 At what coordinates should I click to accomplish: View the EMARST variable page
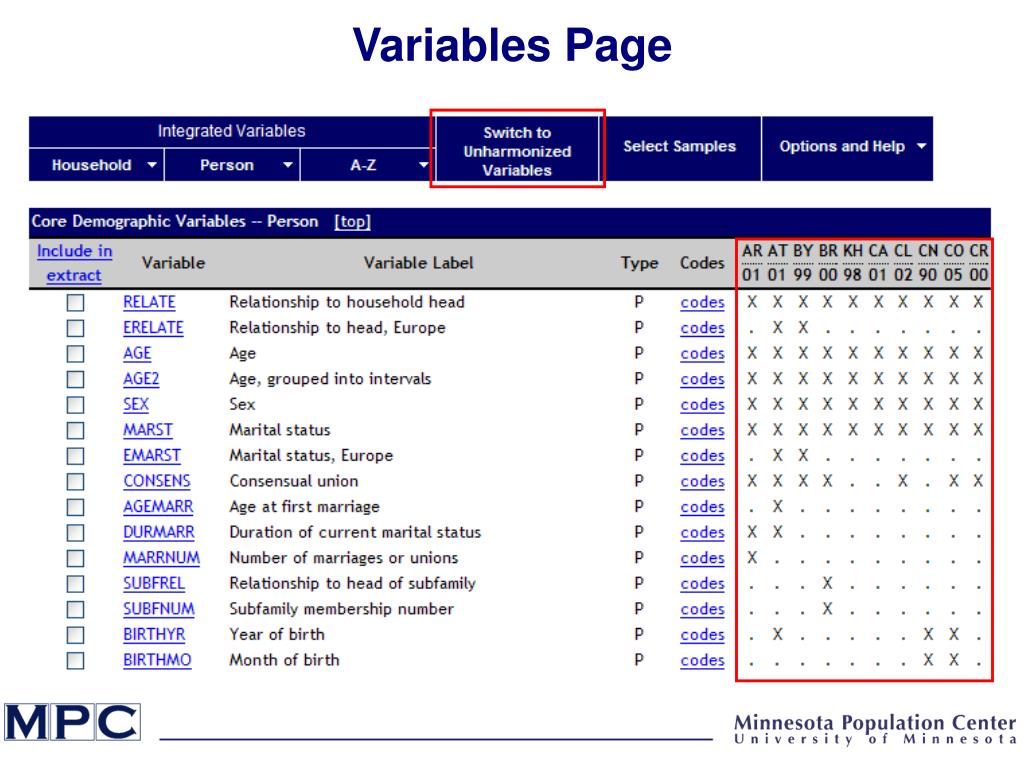pos(152,456)
